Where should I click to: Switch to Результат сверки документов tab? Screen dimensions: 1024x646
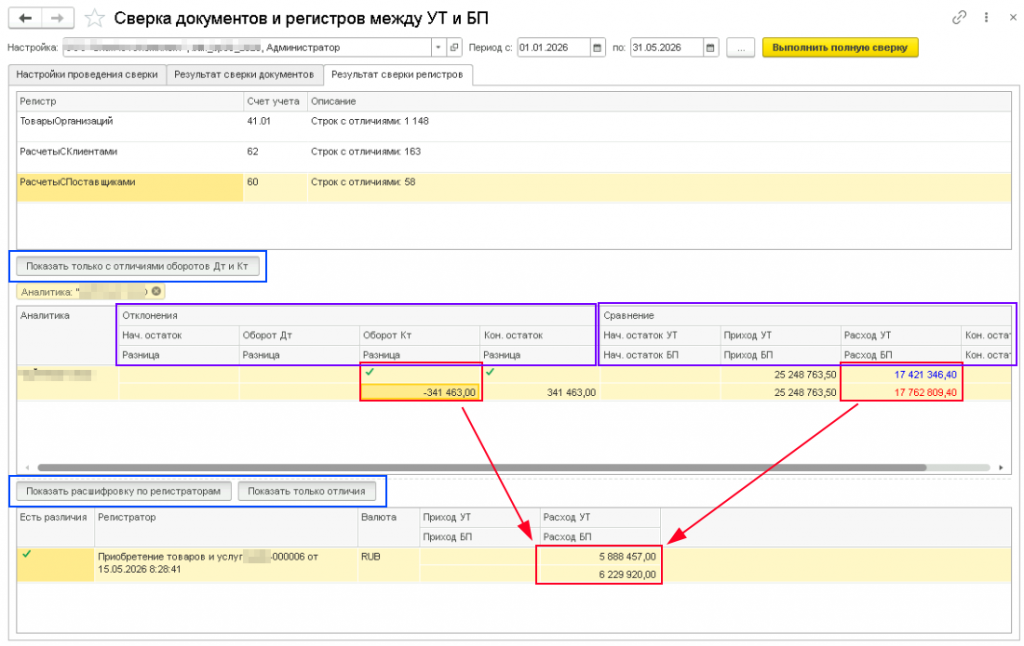click(x=244, y=74)
